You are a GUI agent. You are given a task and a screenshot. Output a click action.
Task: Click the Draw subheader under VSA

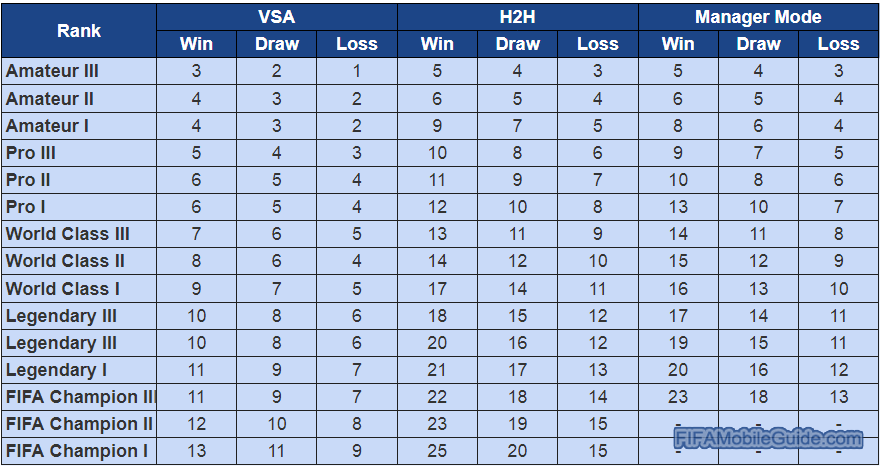(277, 44)
